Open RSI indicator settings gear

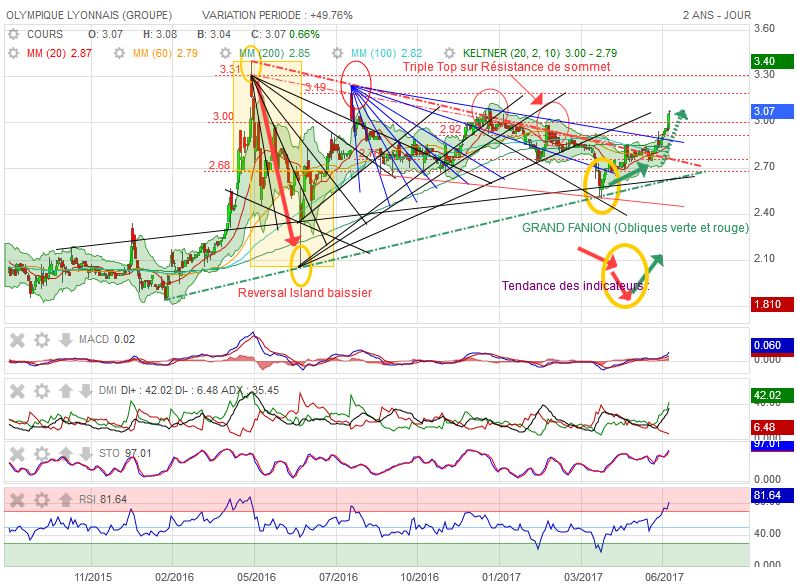(x=42, y=500)
